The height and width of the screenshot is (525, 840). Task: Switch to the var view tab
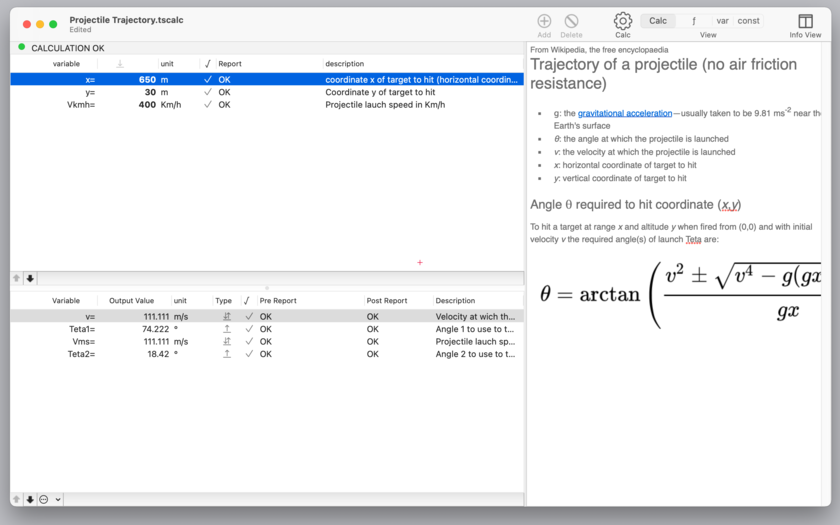[722, 21]
